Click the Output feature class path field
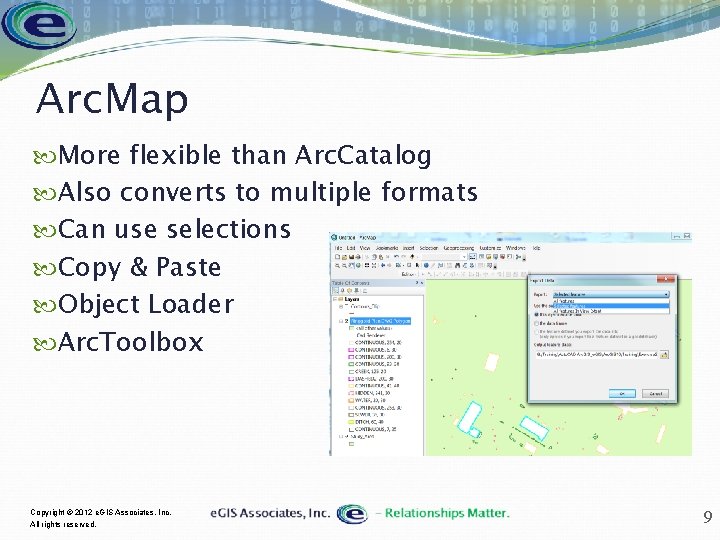This screenshot has width=720, height=540. 596,354
